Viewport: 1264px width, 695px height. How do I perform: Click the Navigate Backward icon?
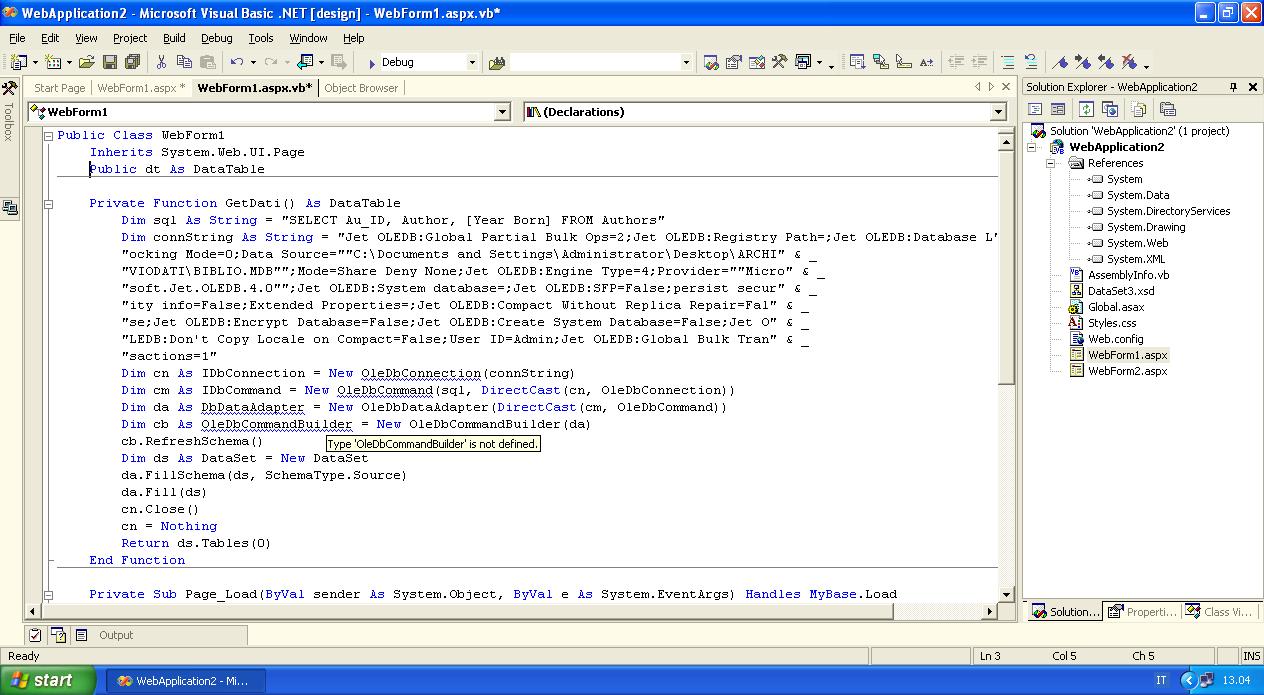305,62
